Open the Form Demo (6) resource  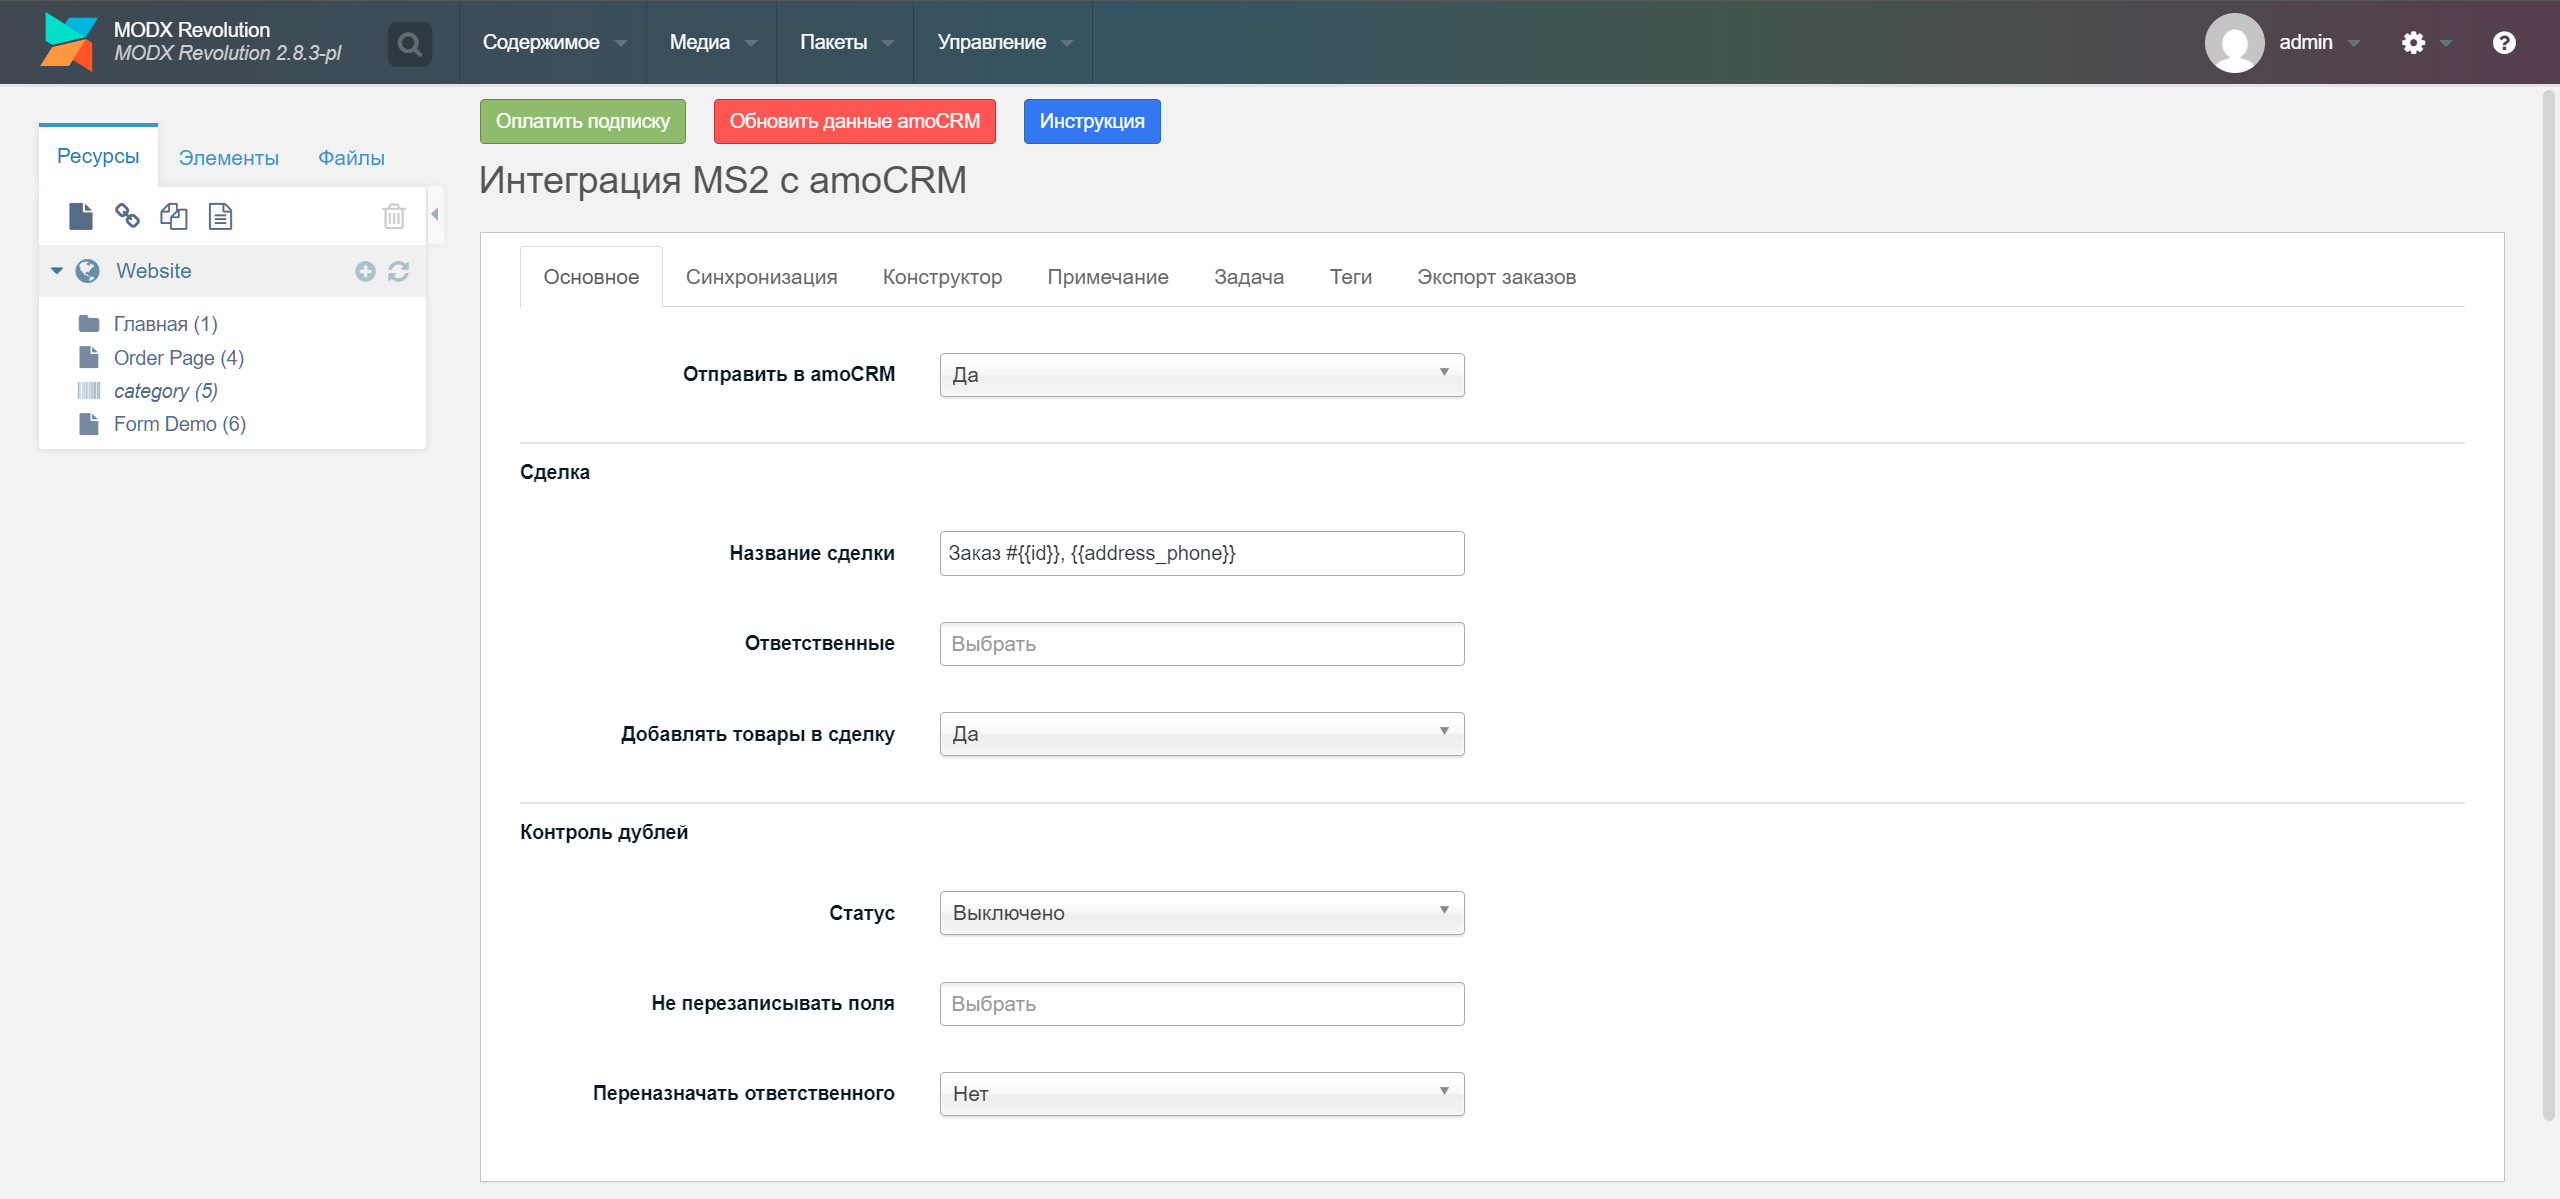coord(180,424)
